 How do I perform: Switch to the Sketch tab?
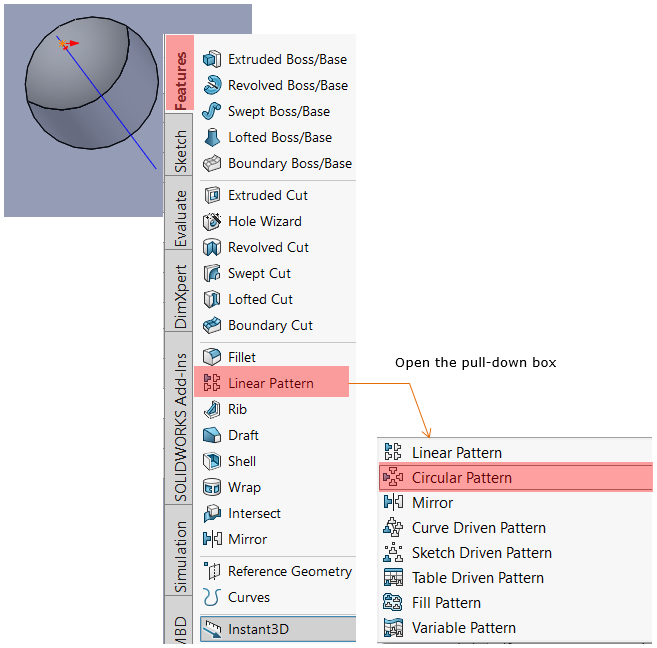tap(179, 145)
